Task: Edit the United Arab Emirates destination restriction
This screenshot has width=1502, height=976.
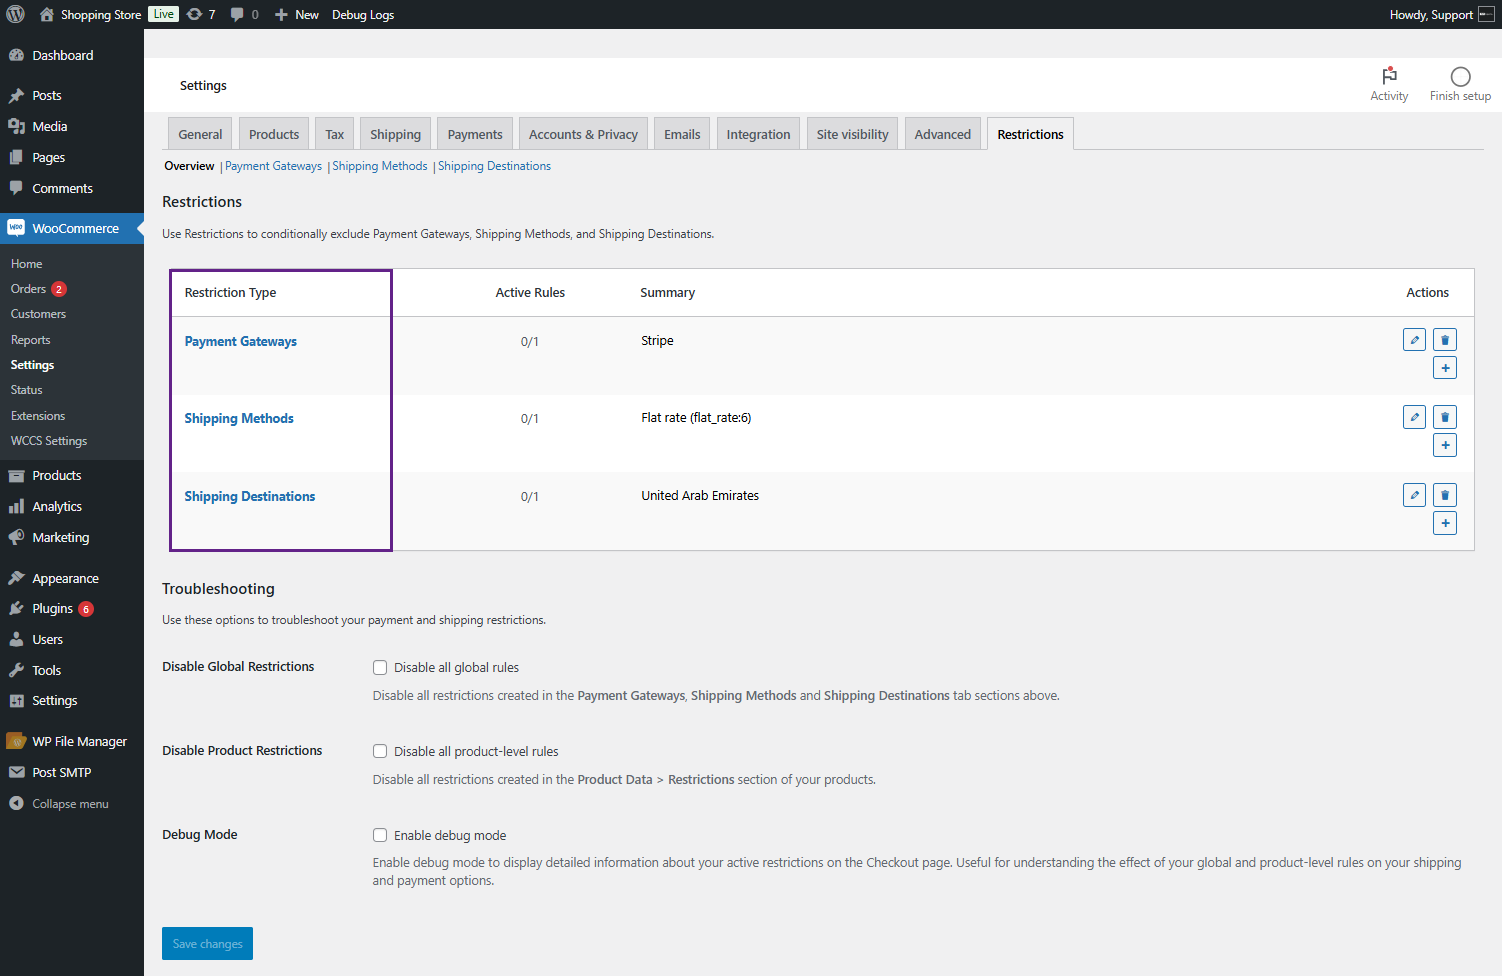Action: pyautogui.click(x=1414, y=495)
